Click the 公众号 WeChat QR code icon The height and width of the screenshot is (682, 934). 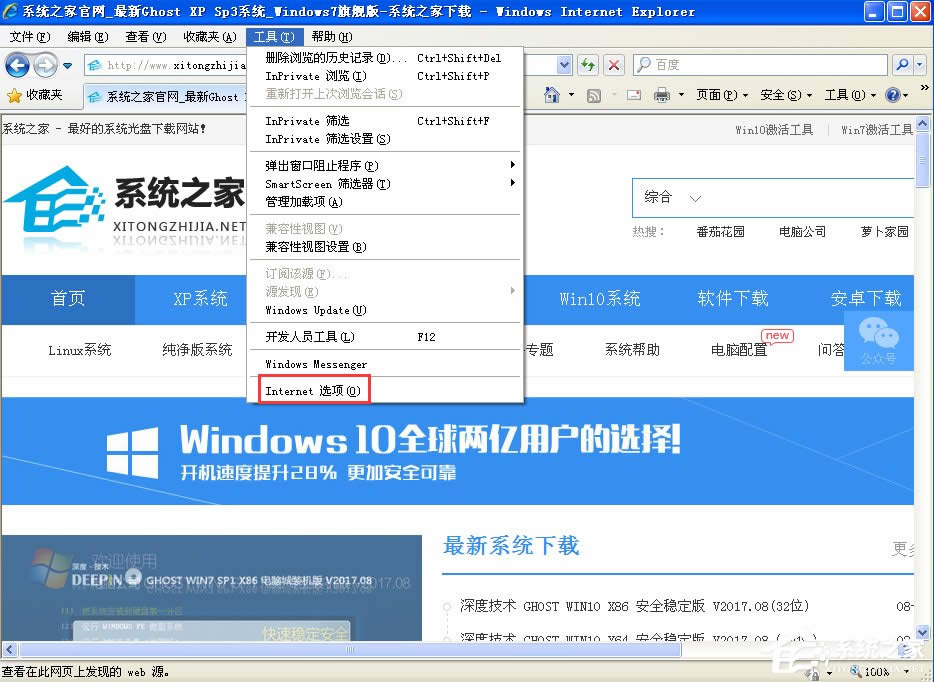click(878, 340)
